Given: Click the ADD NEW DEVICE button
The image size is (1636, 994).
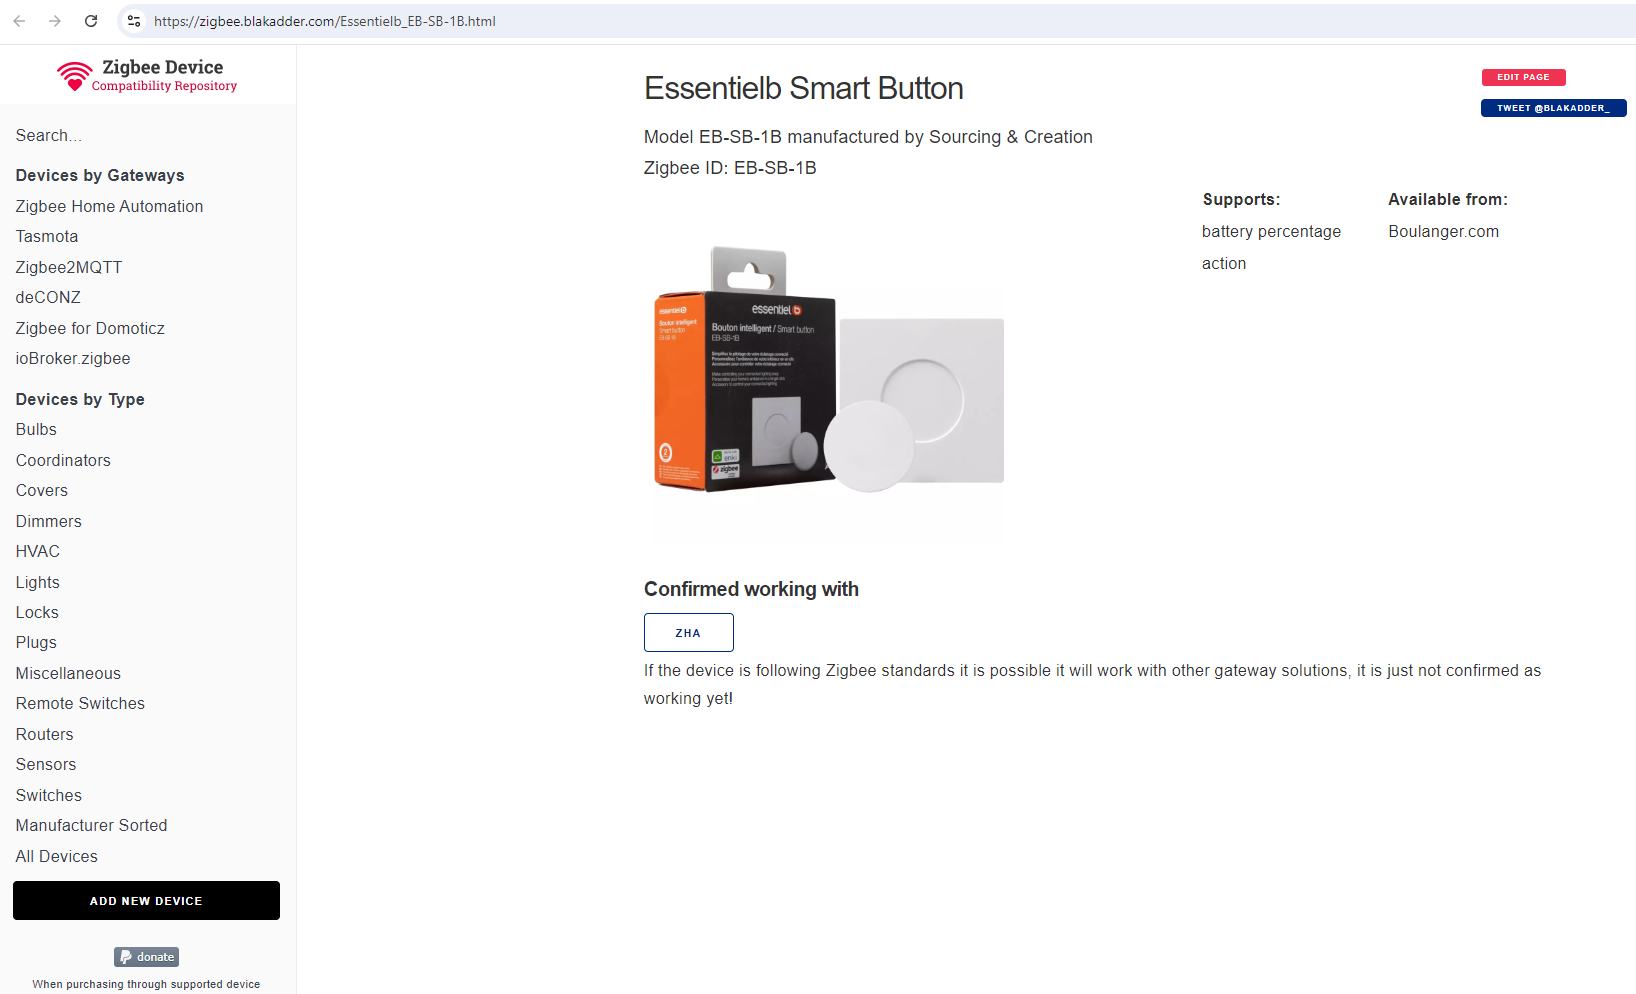Looking at the screenshot, I should point(146,901).
